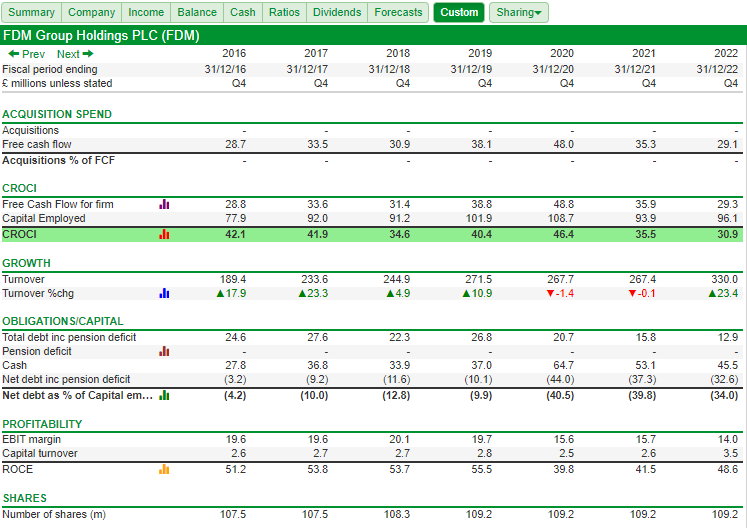Click the FDM Group Holdings PLC title
Screen dimensions: 747x528
(101, 36)
